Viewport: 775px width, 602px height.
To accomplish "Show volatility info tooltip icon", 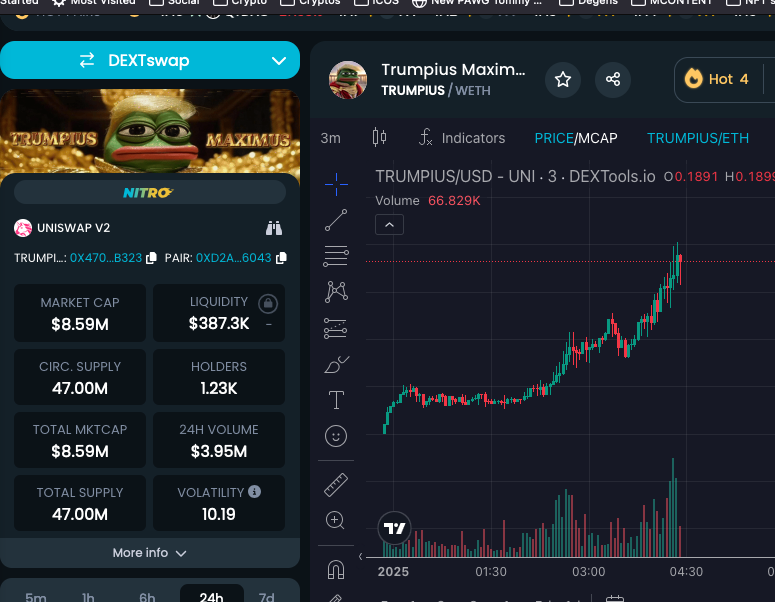I will coord(255,492).
